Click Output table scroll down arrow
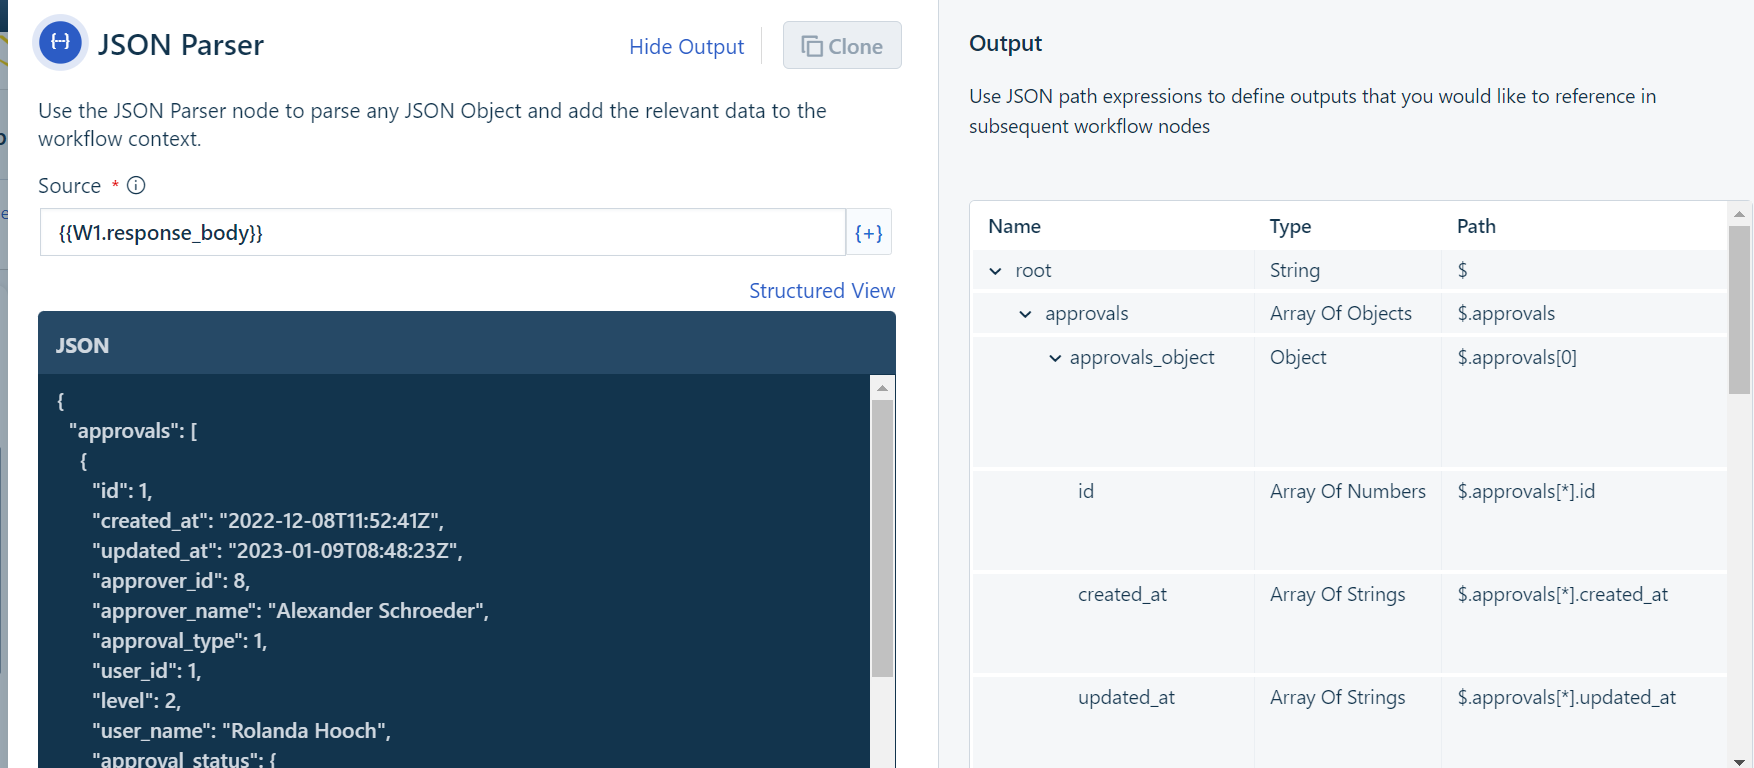This screenshot has height=768, width=1754. click(x=1740, y=761)
